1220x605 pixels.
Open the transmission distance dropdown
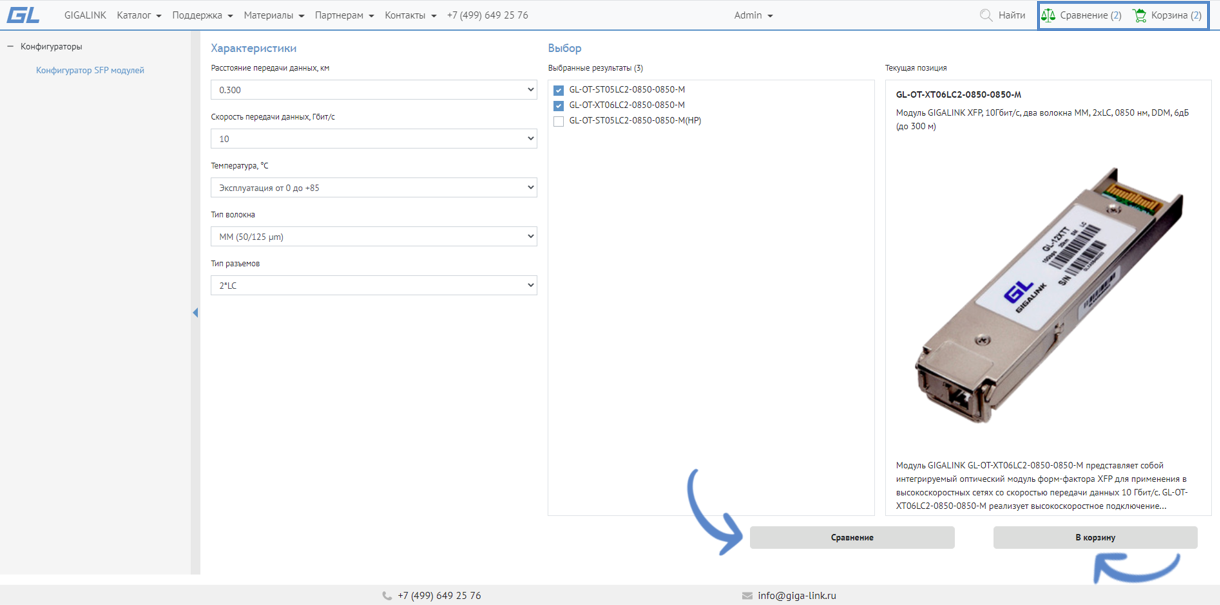coord(374,90)
